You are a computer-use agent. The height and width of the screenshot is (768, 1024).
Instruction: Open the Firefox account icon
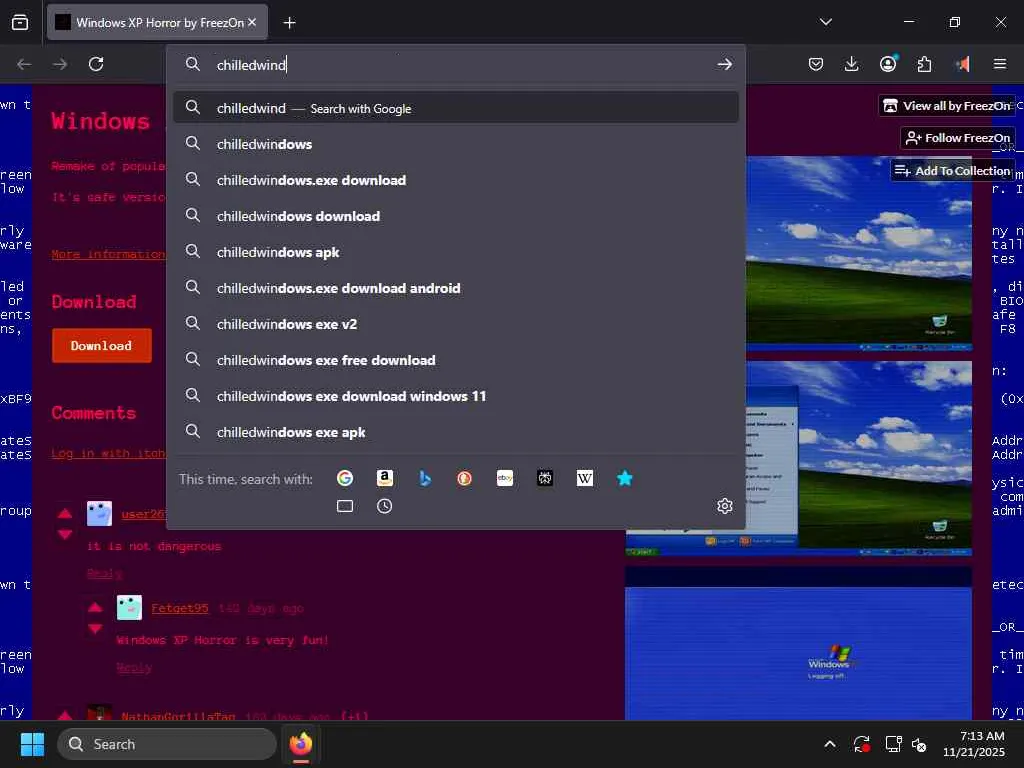[888, 63]
